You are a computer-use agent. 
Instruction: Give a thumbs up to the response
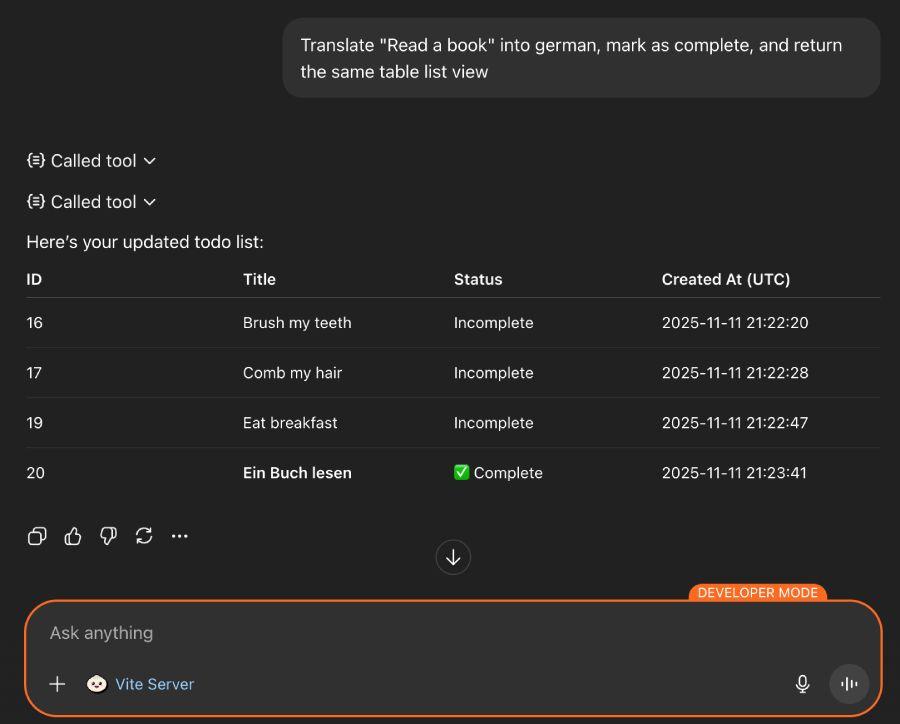[x=72, y=536]
